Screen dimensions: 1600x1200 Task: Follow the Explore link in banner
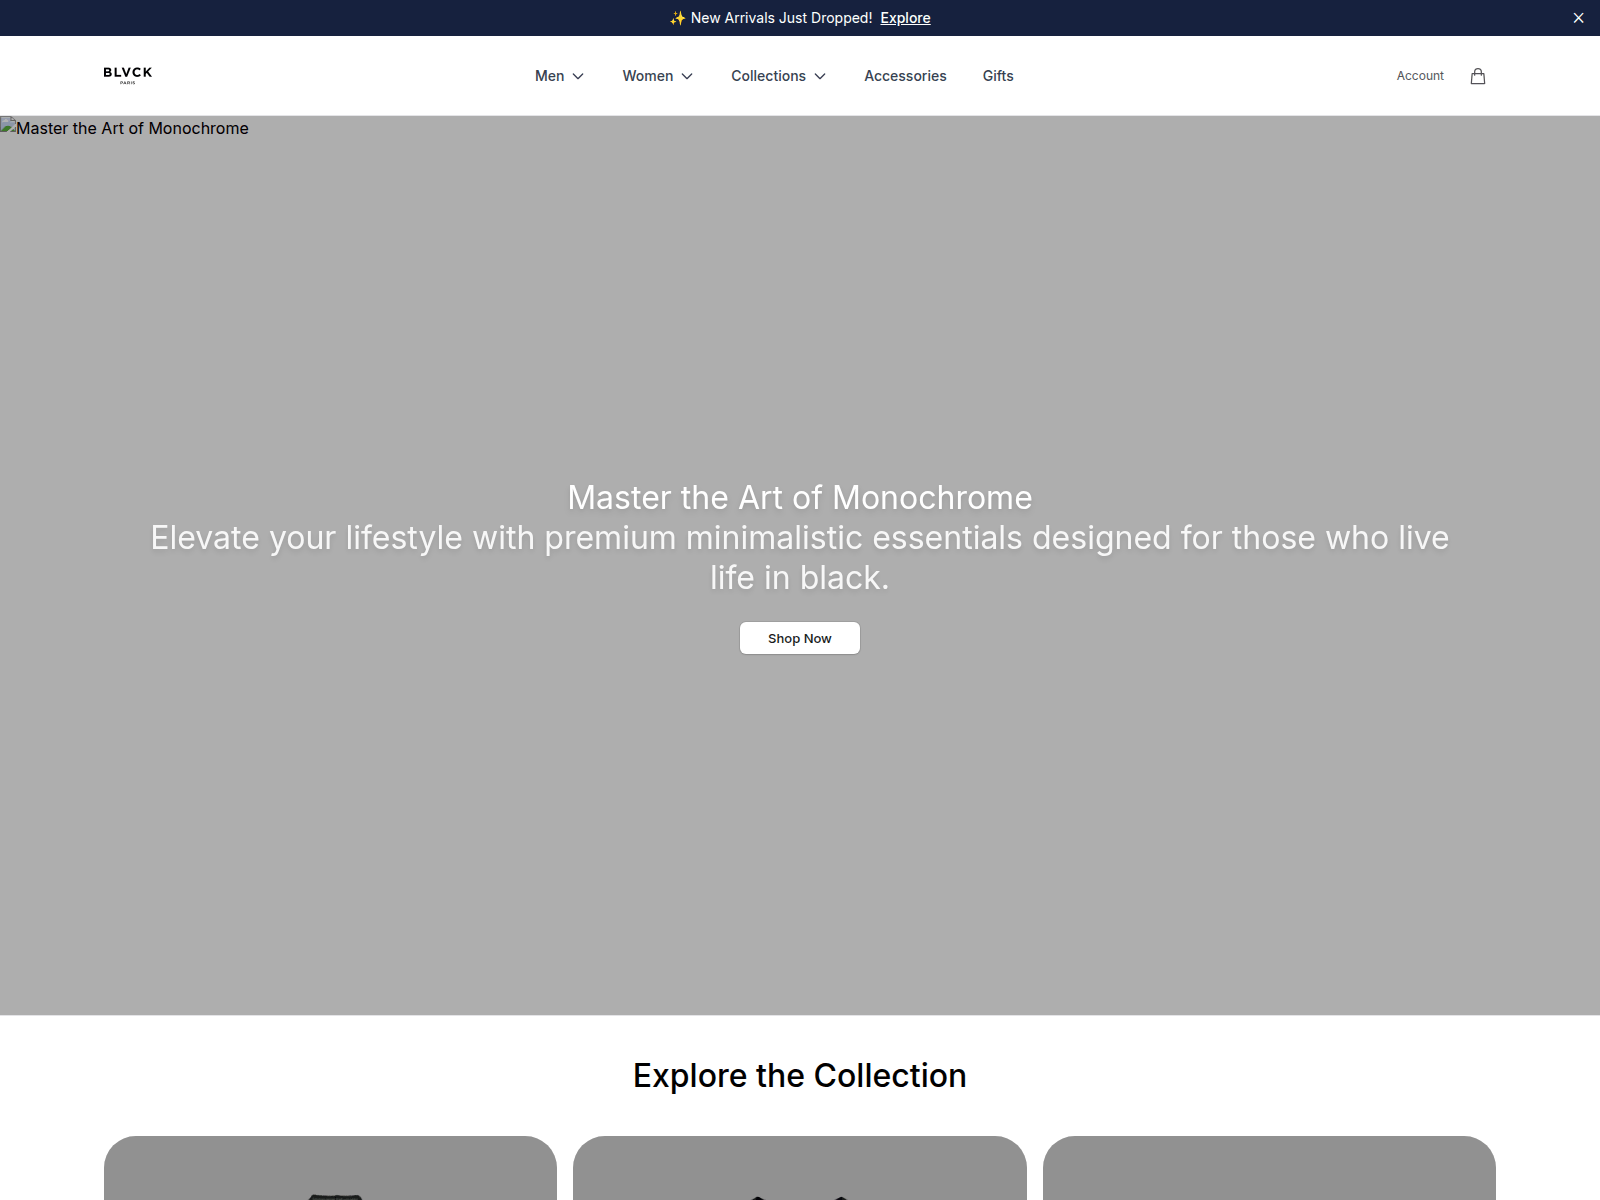(905, 18)
